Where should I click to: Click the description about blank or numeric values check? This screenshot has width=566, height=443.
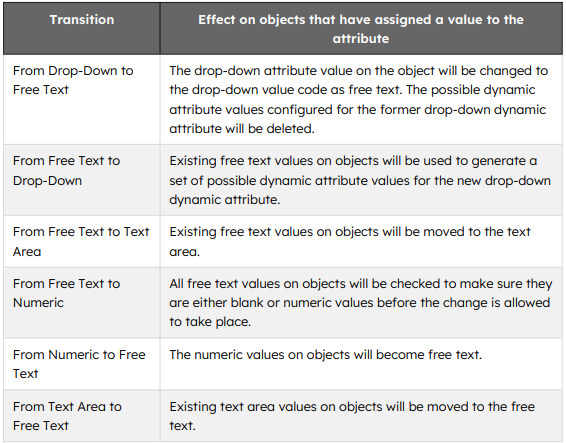click(x=361, y=303)
